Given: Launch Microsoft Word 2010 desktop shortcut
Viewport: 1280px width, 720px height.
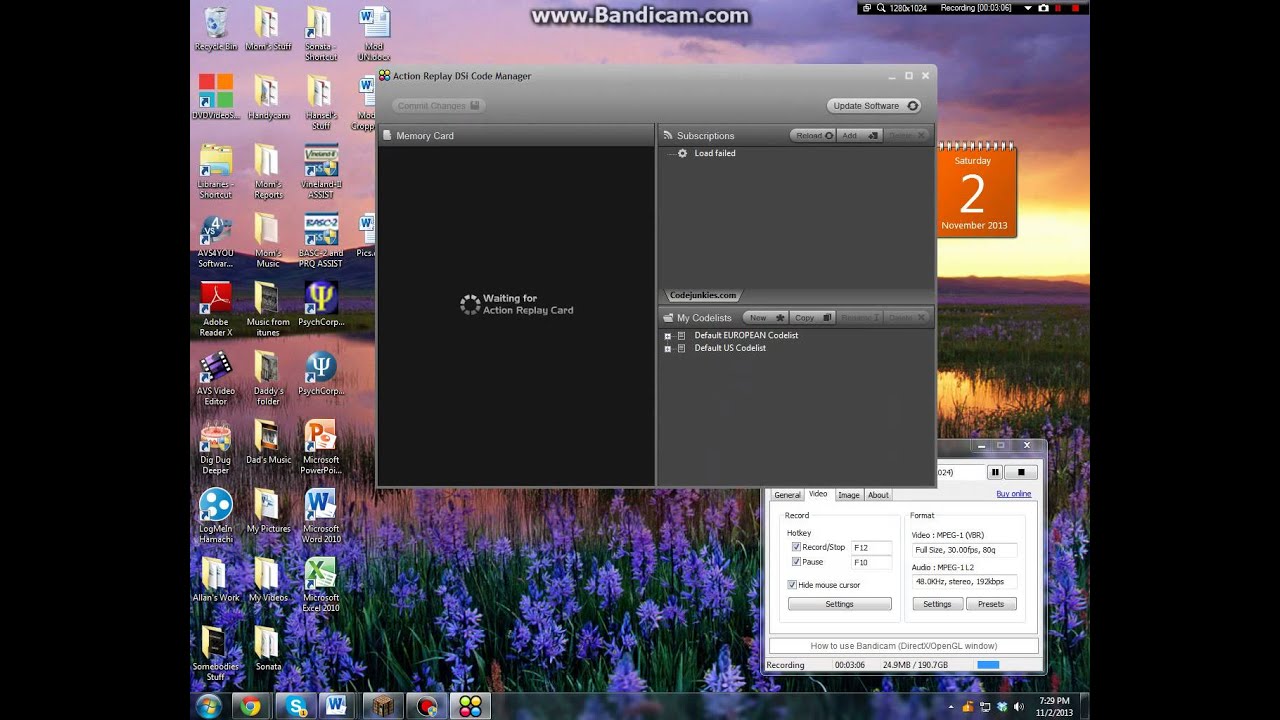Looking at the screenshot, I should 321,516.
